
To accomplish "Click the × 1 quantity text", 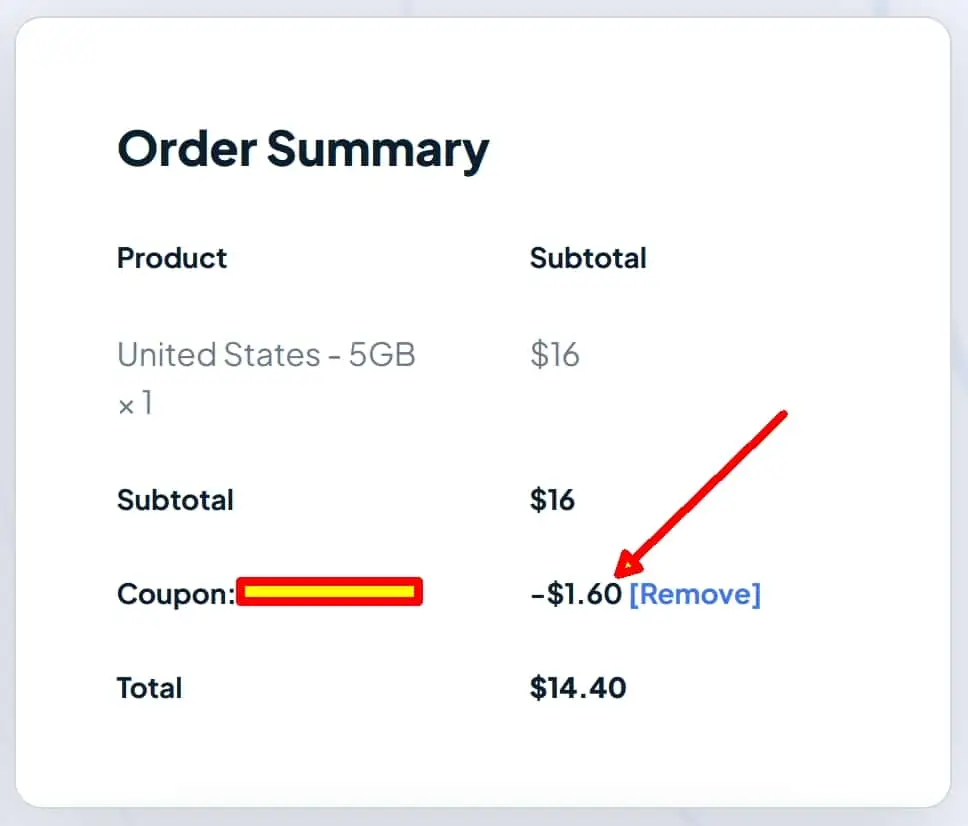I will (135, 403).
